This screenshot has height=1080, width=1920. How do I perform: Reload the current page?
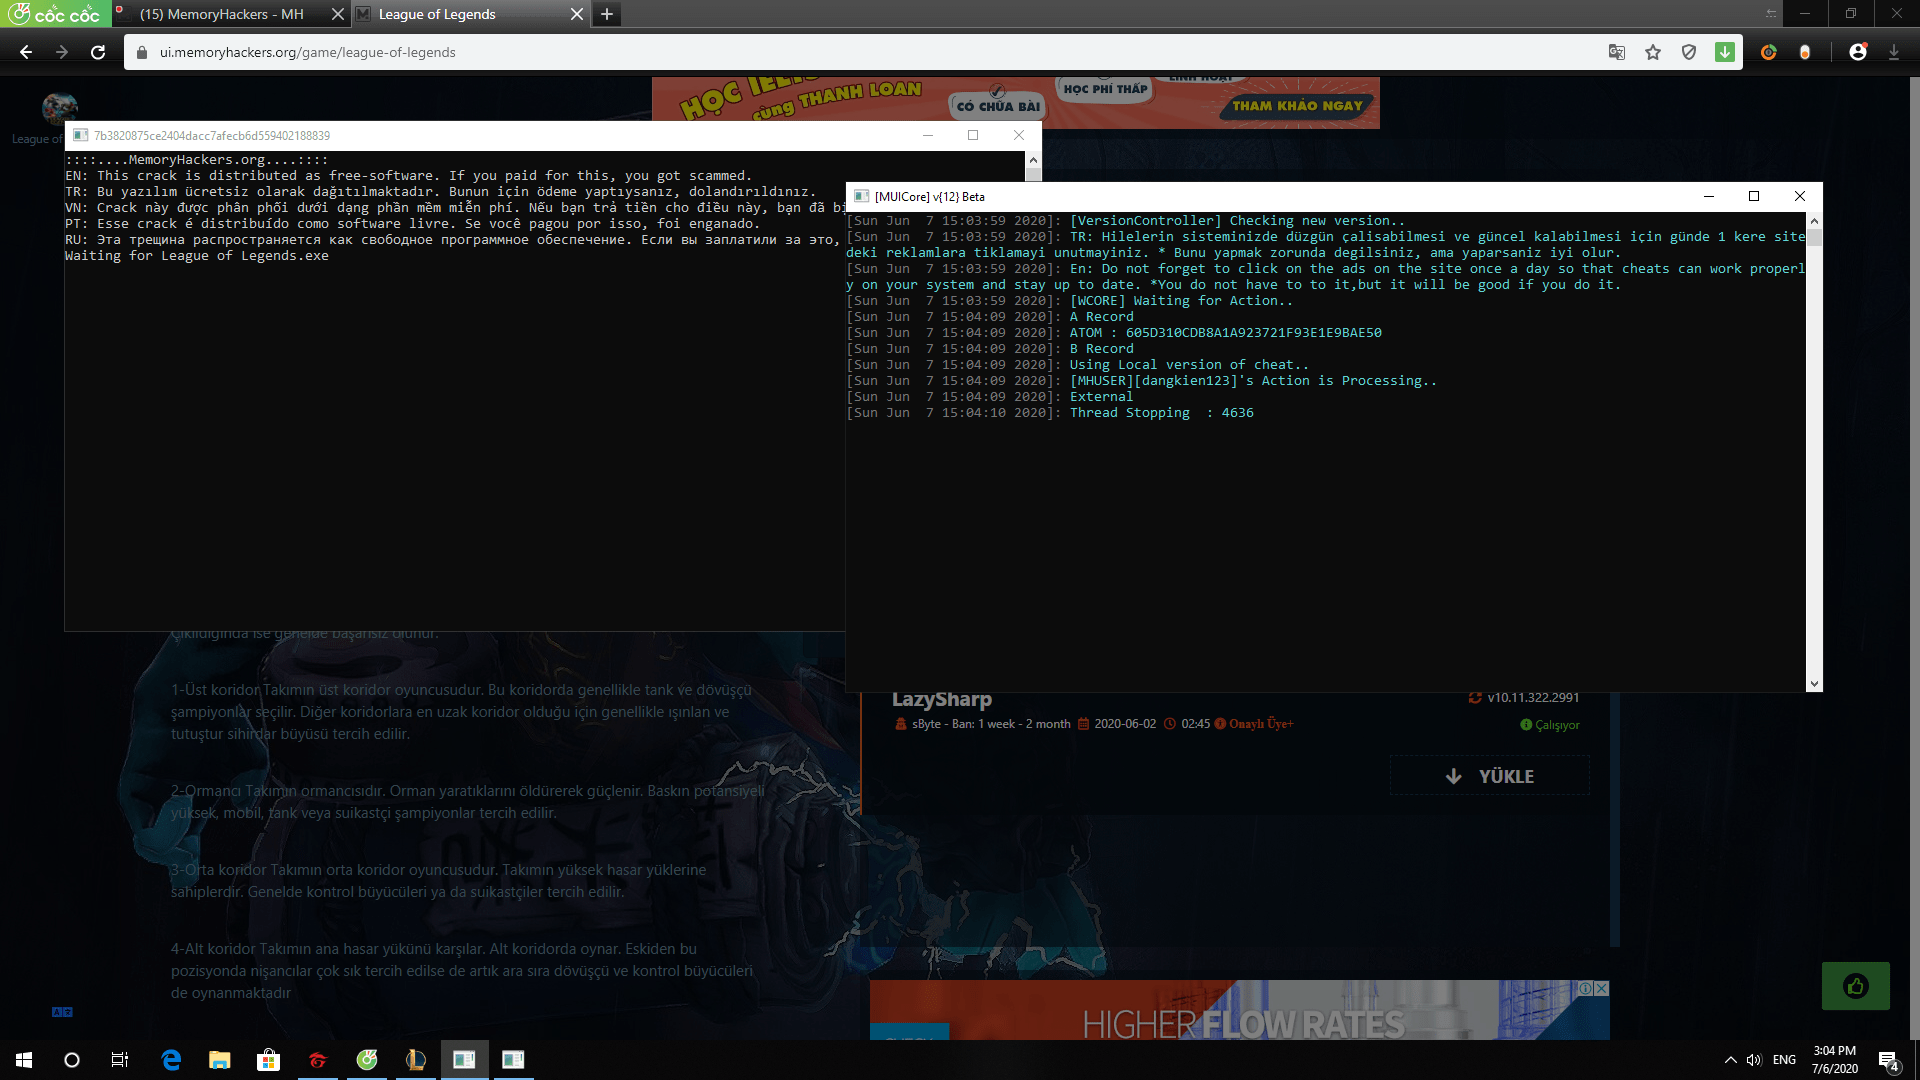(x=98, y=52)
